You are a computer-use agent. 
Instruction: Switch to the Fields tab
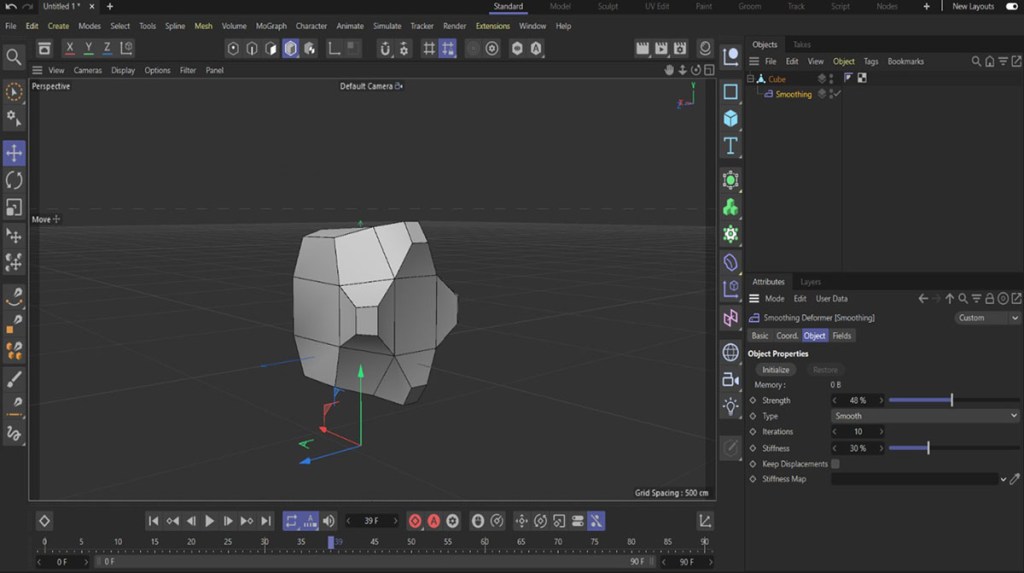tap(842, 336)
